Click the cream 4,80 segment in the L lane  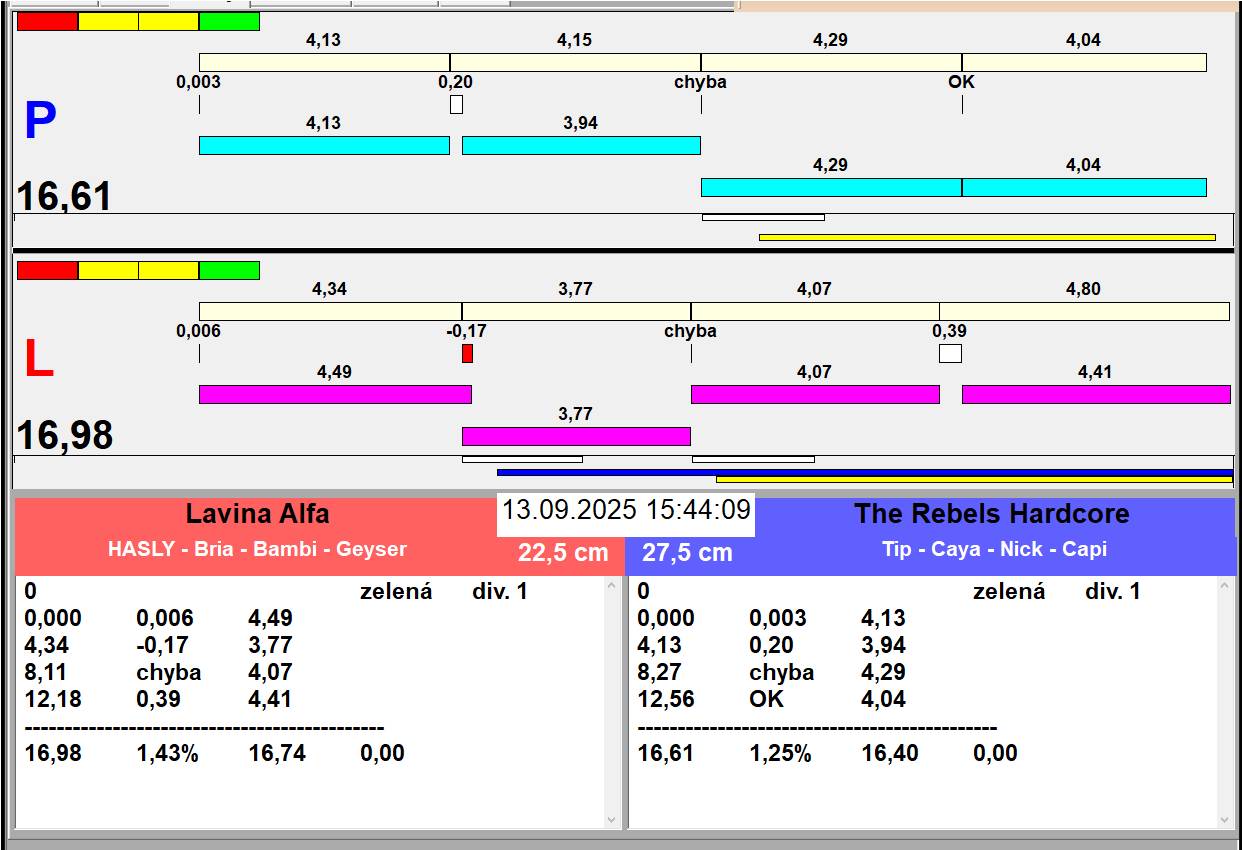pyautogui.click(x=1084, y=311)
